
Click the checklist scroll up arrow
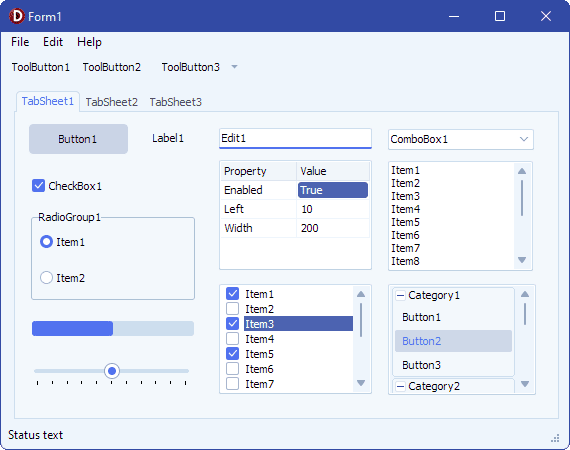[x=361, y=294]
